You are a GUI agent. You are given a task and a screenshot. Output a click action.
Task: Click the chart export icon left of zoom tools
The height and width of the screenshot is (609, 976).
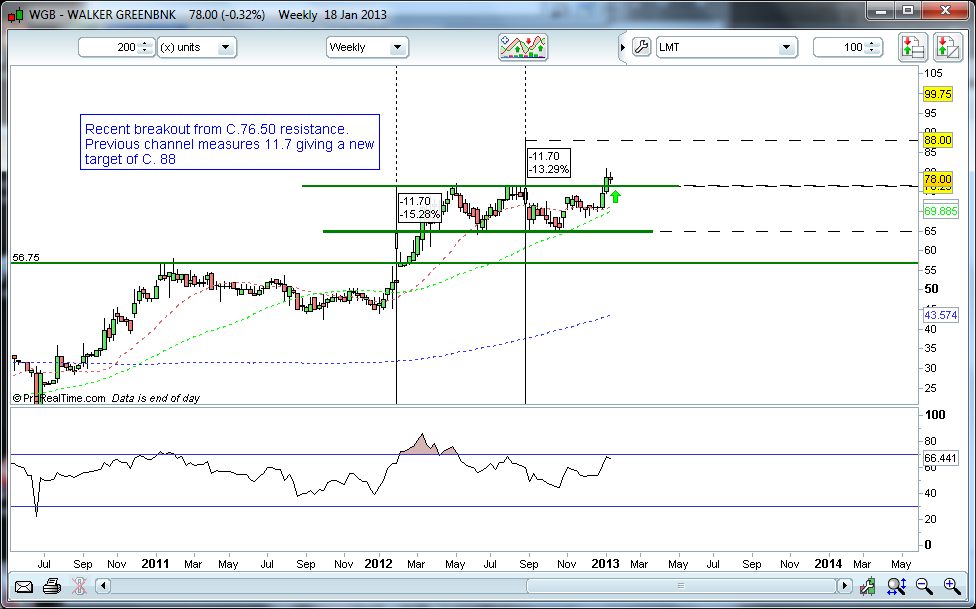[x=869, y=587]
